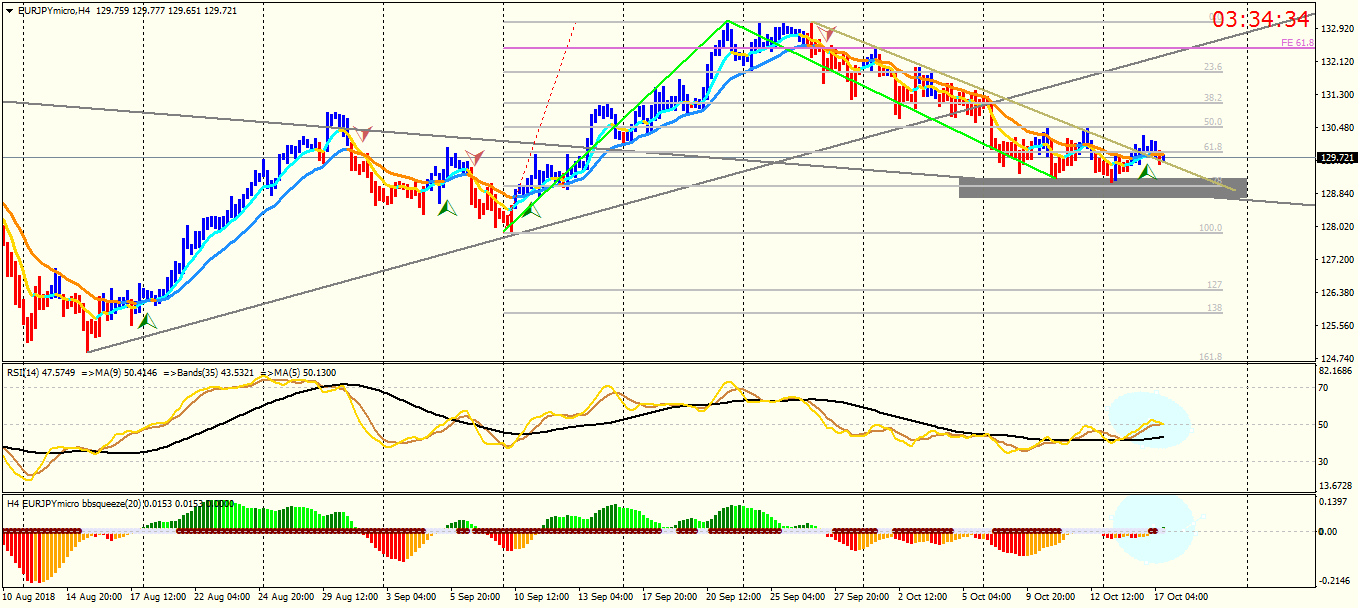Click the 130.480 price axis label

point(1337,128)
